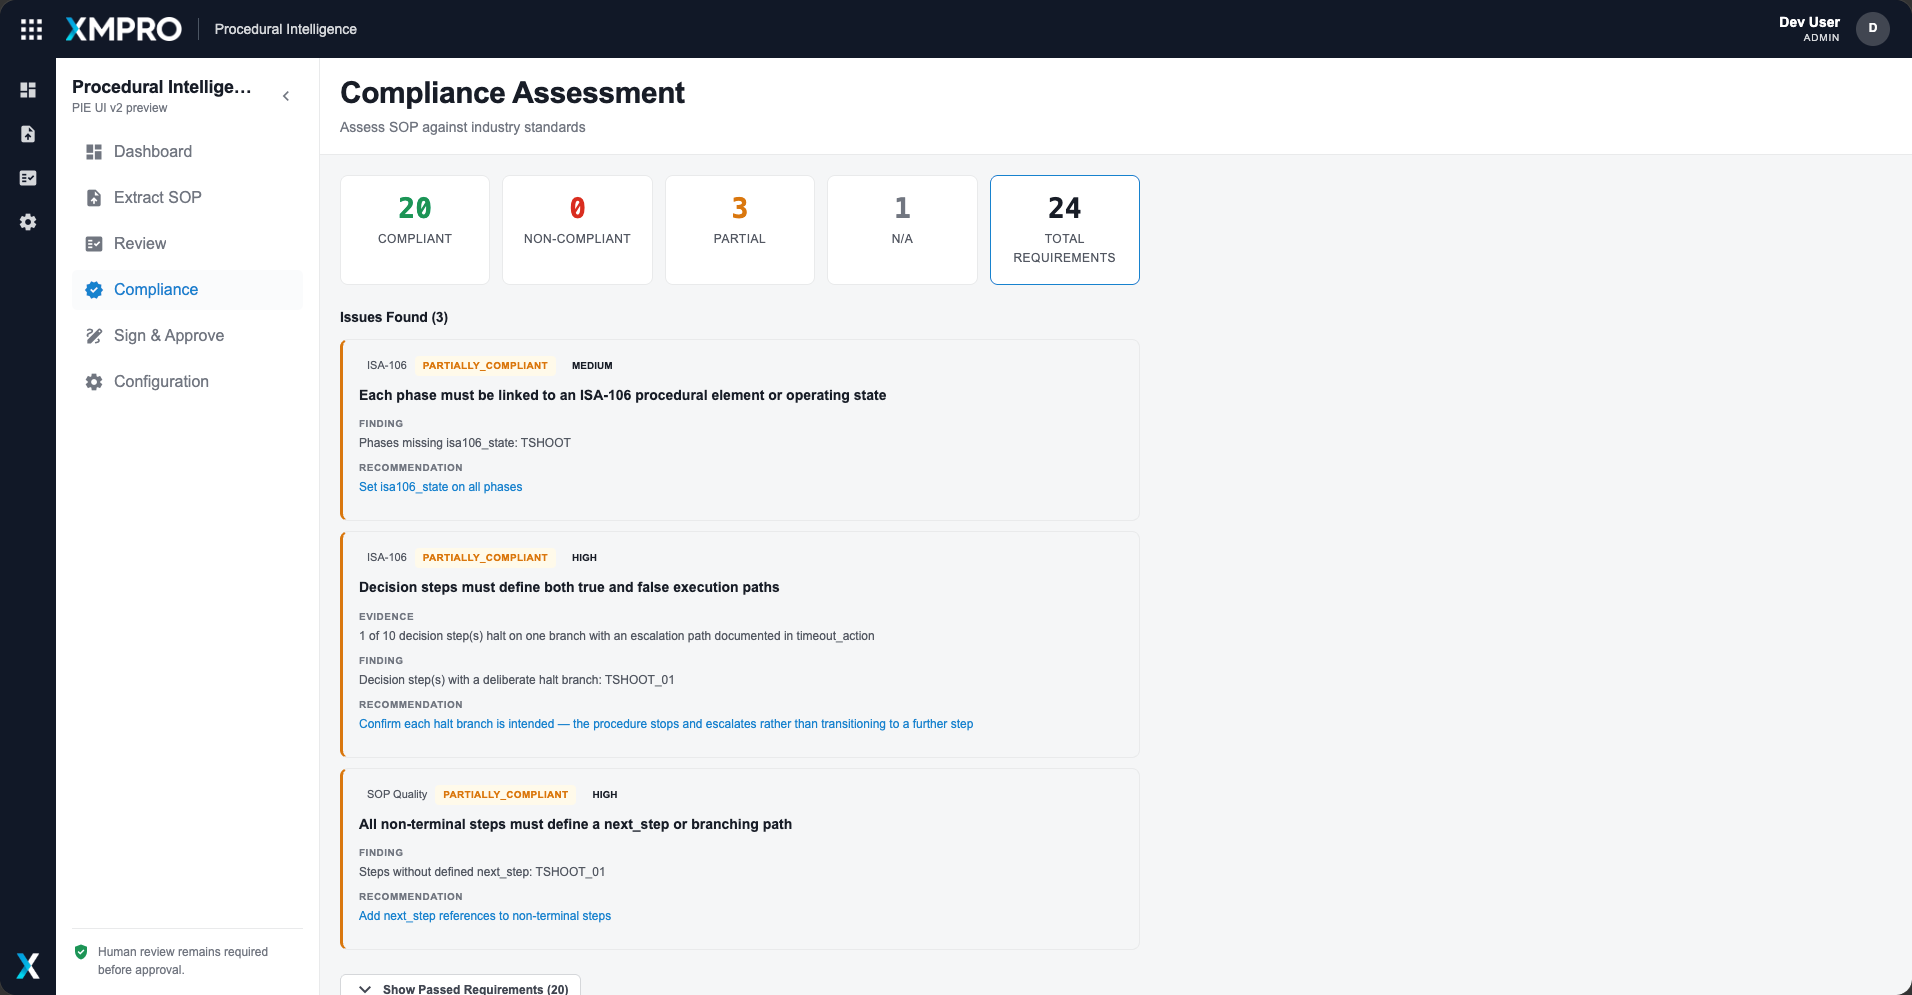This screenshot has width=1912, height=995.
Task: Open the app launcher grid icon
Action: pos(32,29)
